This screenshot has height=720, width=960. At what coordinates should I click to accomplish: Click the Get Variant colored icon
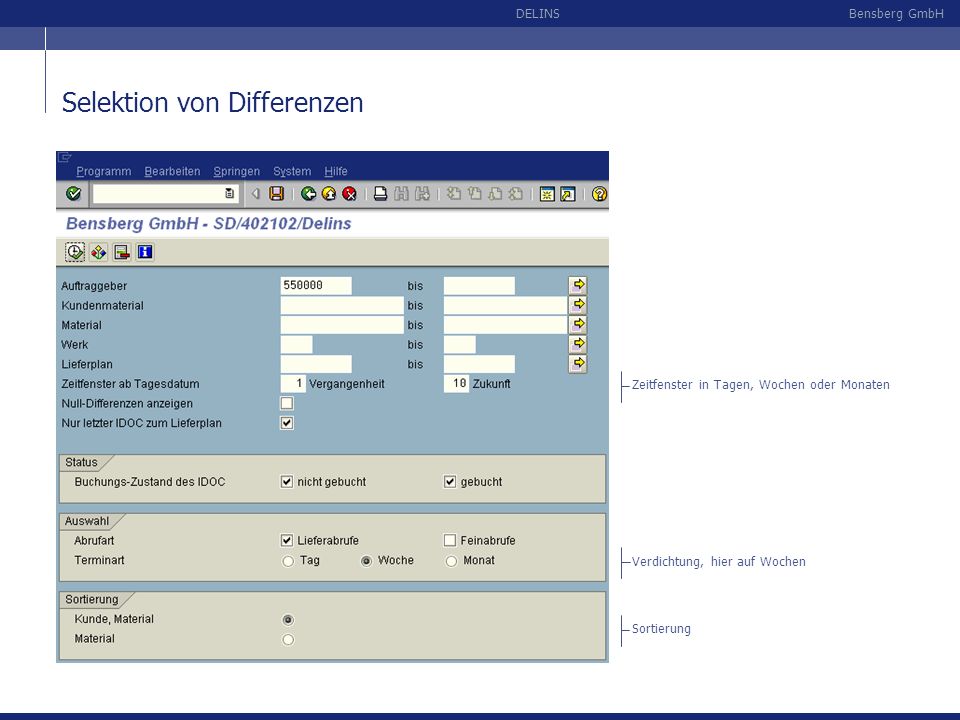(x=99, y=252)
